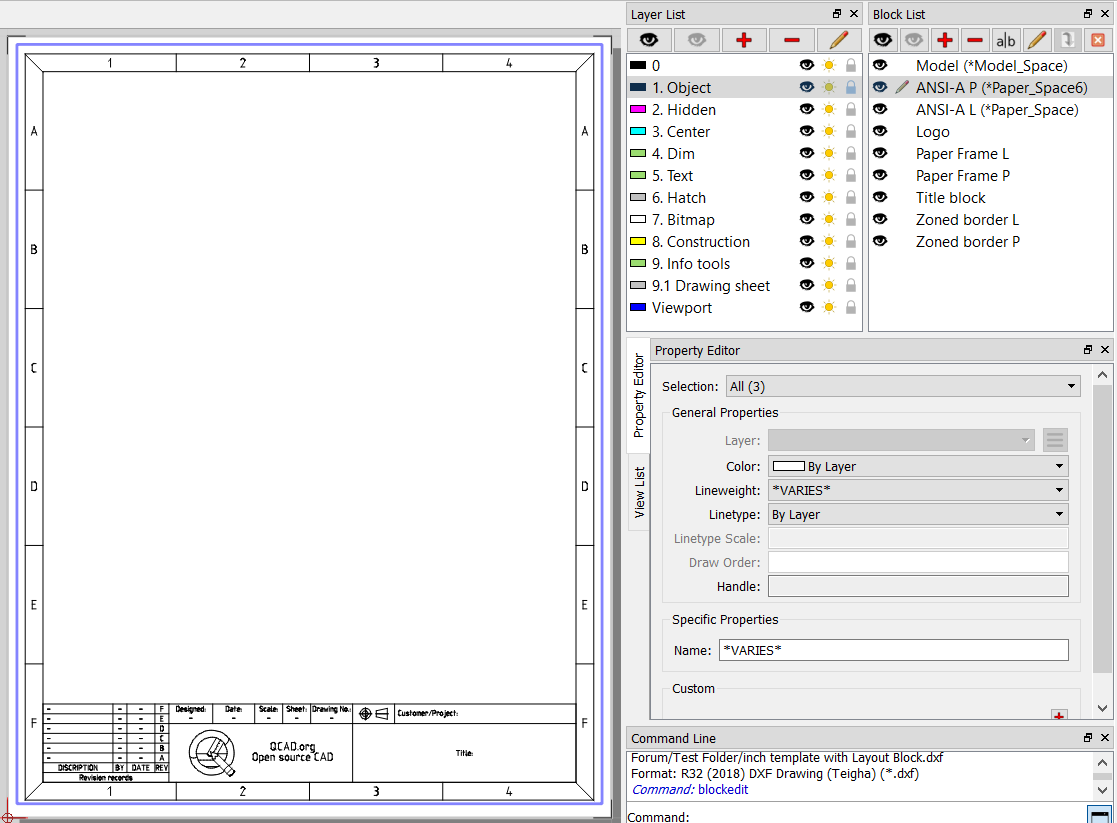
Task: Click the Name field in Specific Properties
Action: pos(893,650)
